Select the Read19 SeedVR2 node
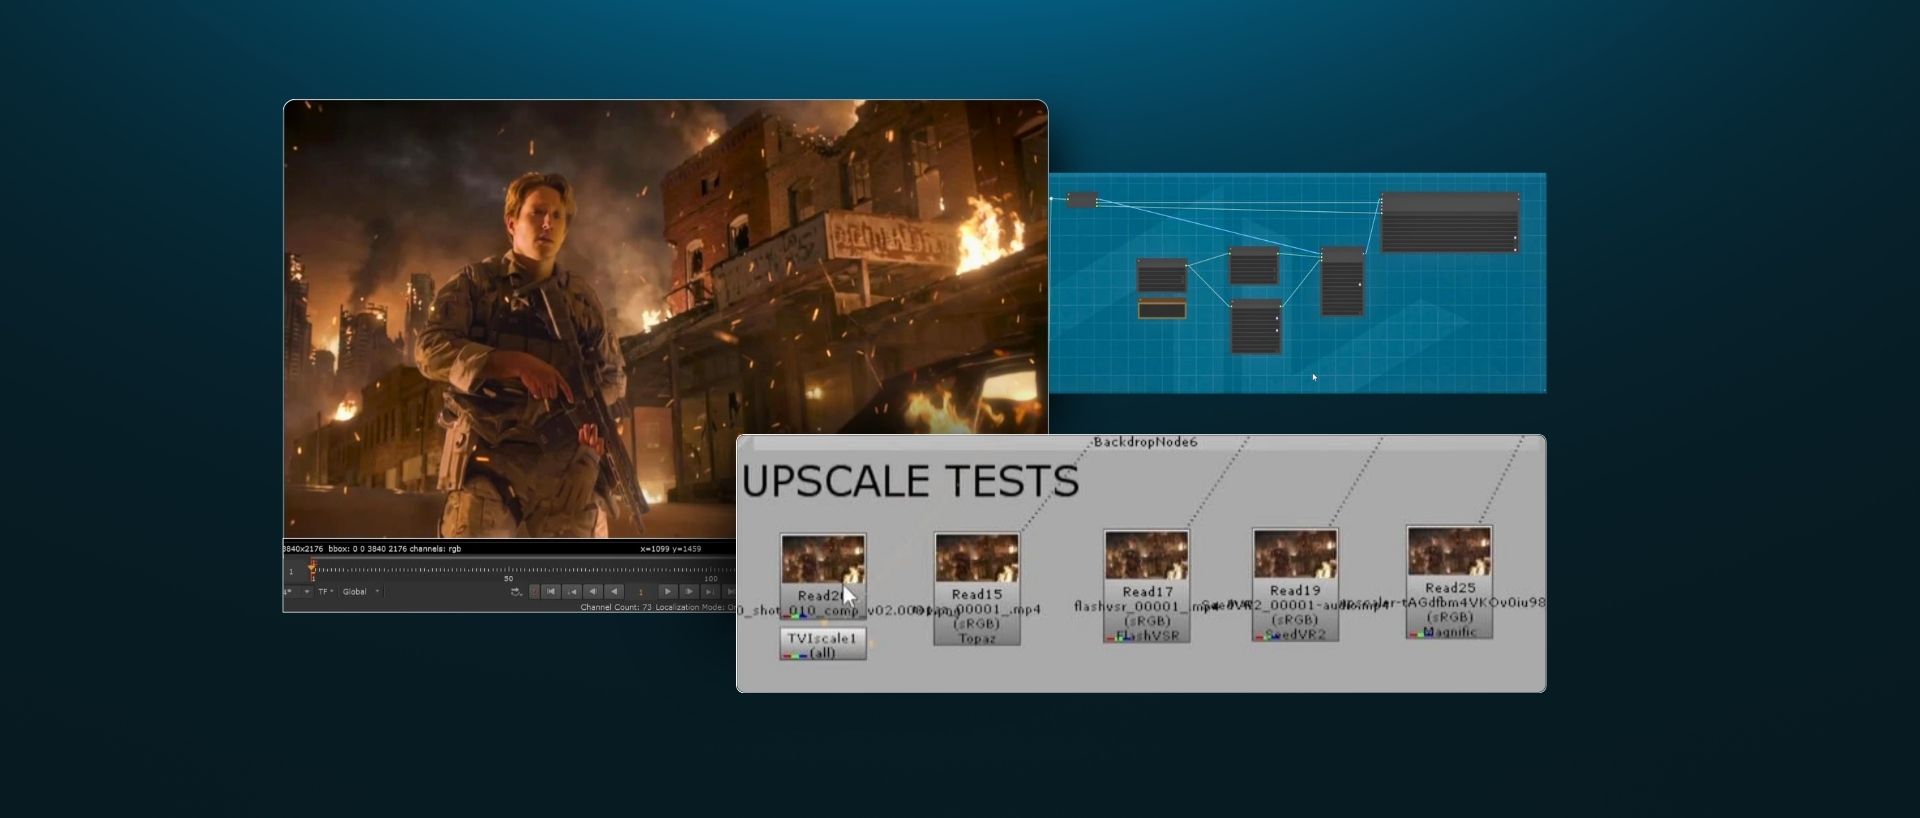 click(x=1295, y=585)
